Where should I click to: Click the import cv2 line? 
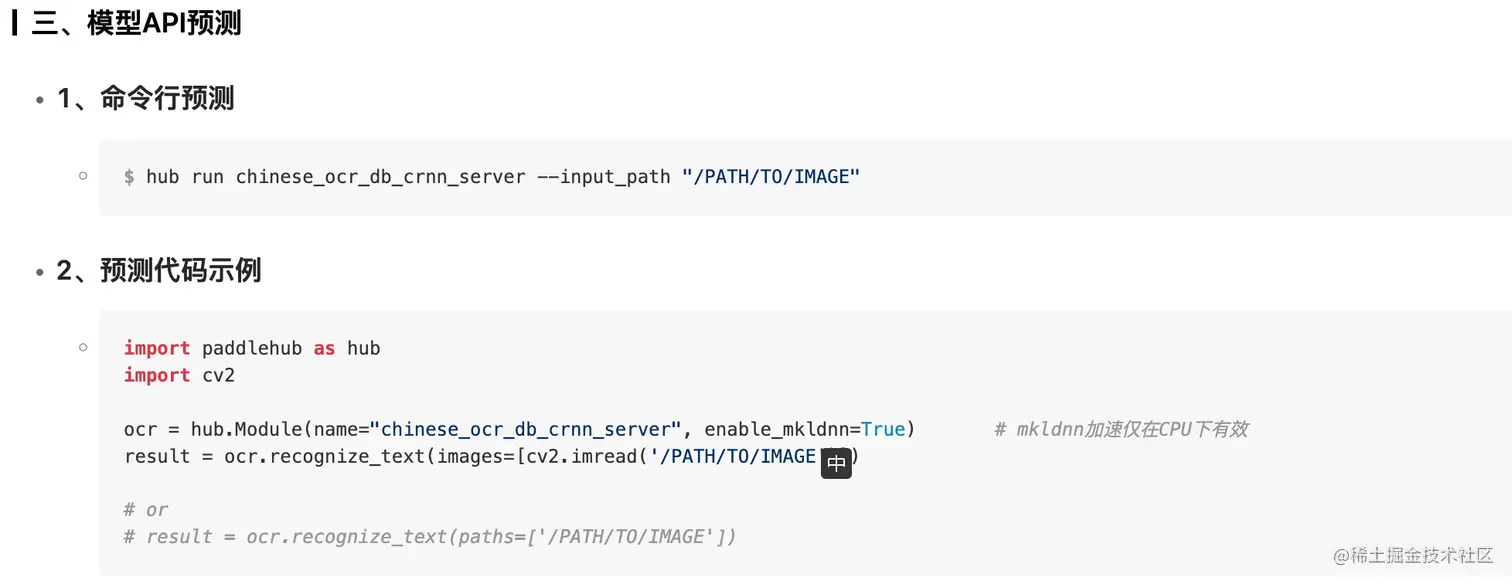pyautogui.click(x=179, y=375)
